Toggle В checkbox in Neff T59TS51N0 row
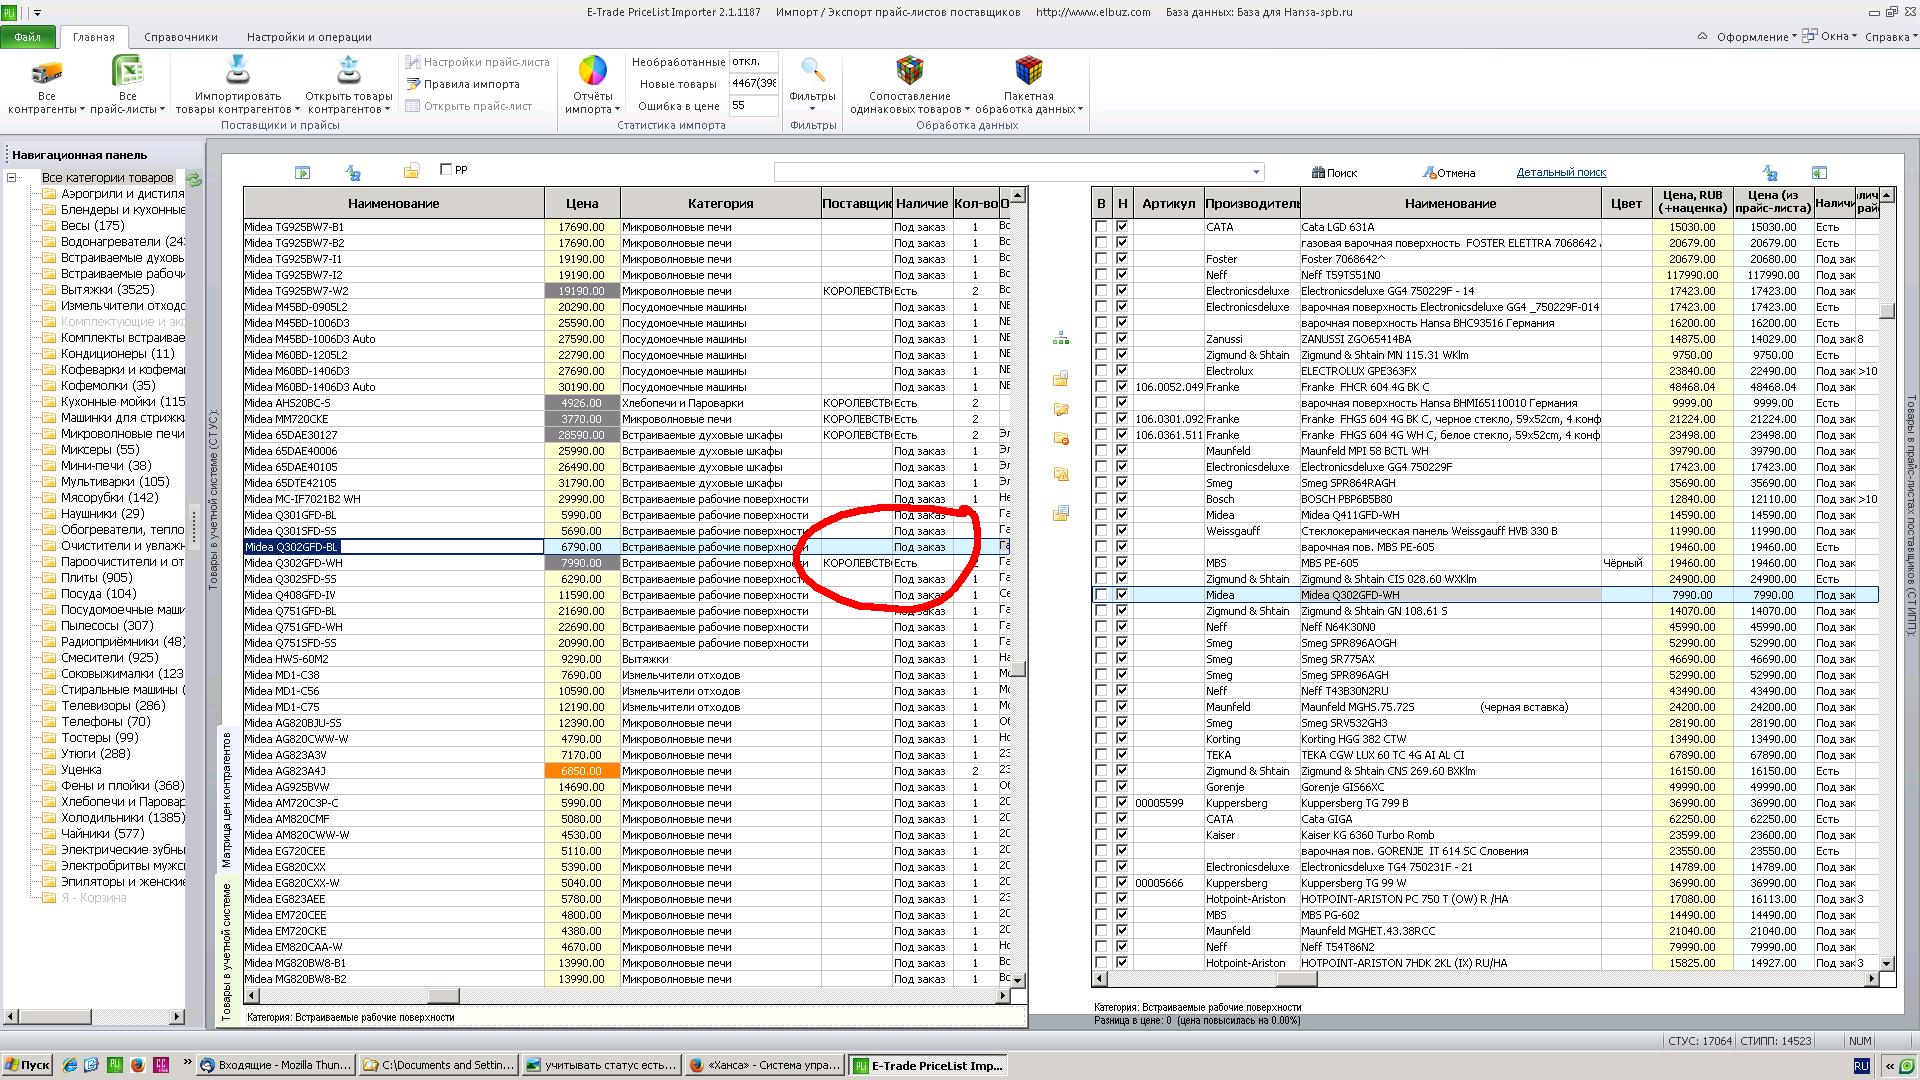This screenshot has width=1920, height=1080. point(1101,275)
